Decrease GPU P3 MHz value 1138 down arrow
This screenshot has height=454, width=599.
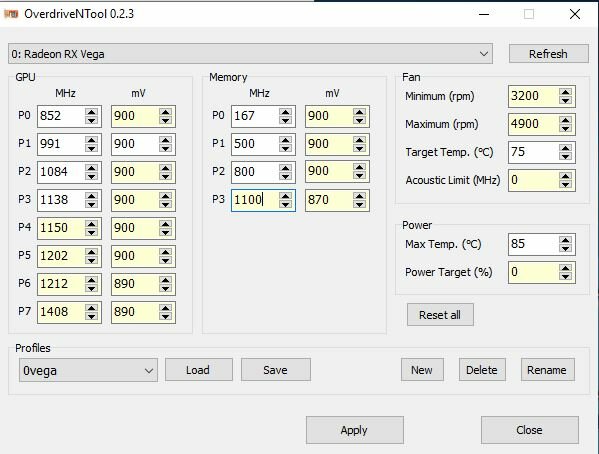coord(92,204)
